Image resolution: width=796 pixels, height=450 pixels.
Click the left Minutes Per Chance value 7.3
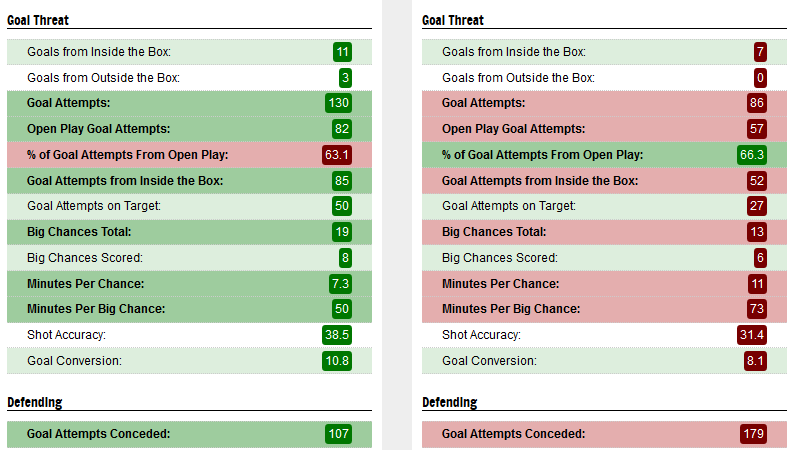tap(340, 283)
